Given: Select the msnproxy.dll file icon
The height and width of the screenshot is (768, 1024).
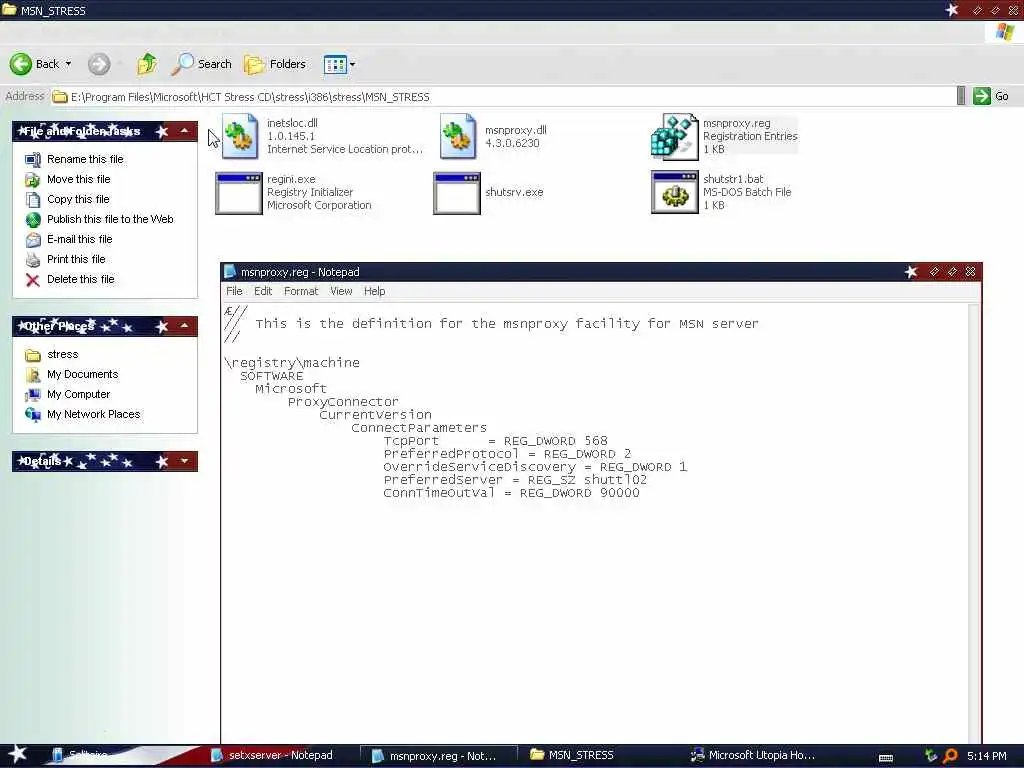Looking at the screenshot, I should pyautogui.click(x=458, y=136).
